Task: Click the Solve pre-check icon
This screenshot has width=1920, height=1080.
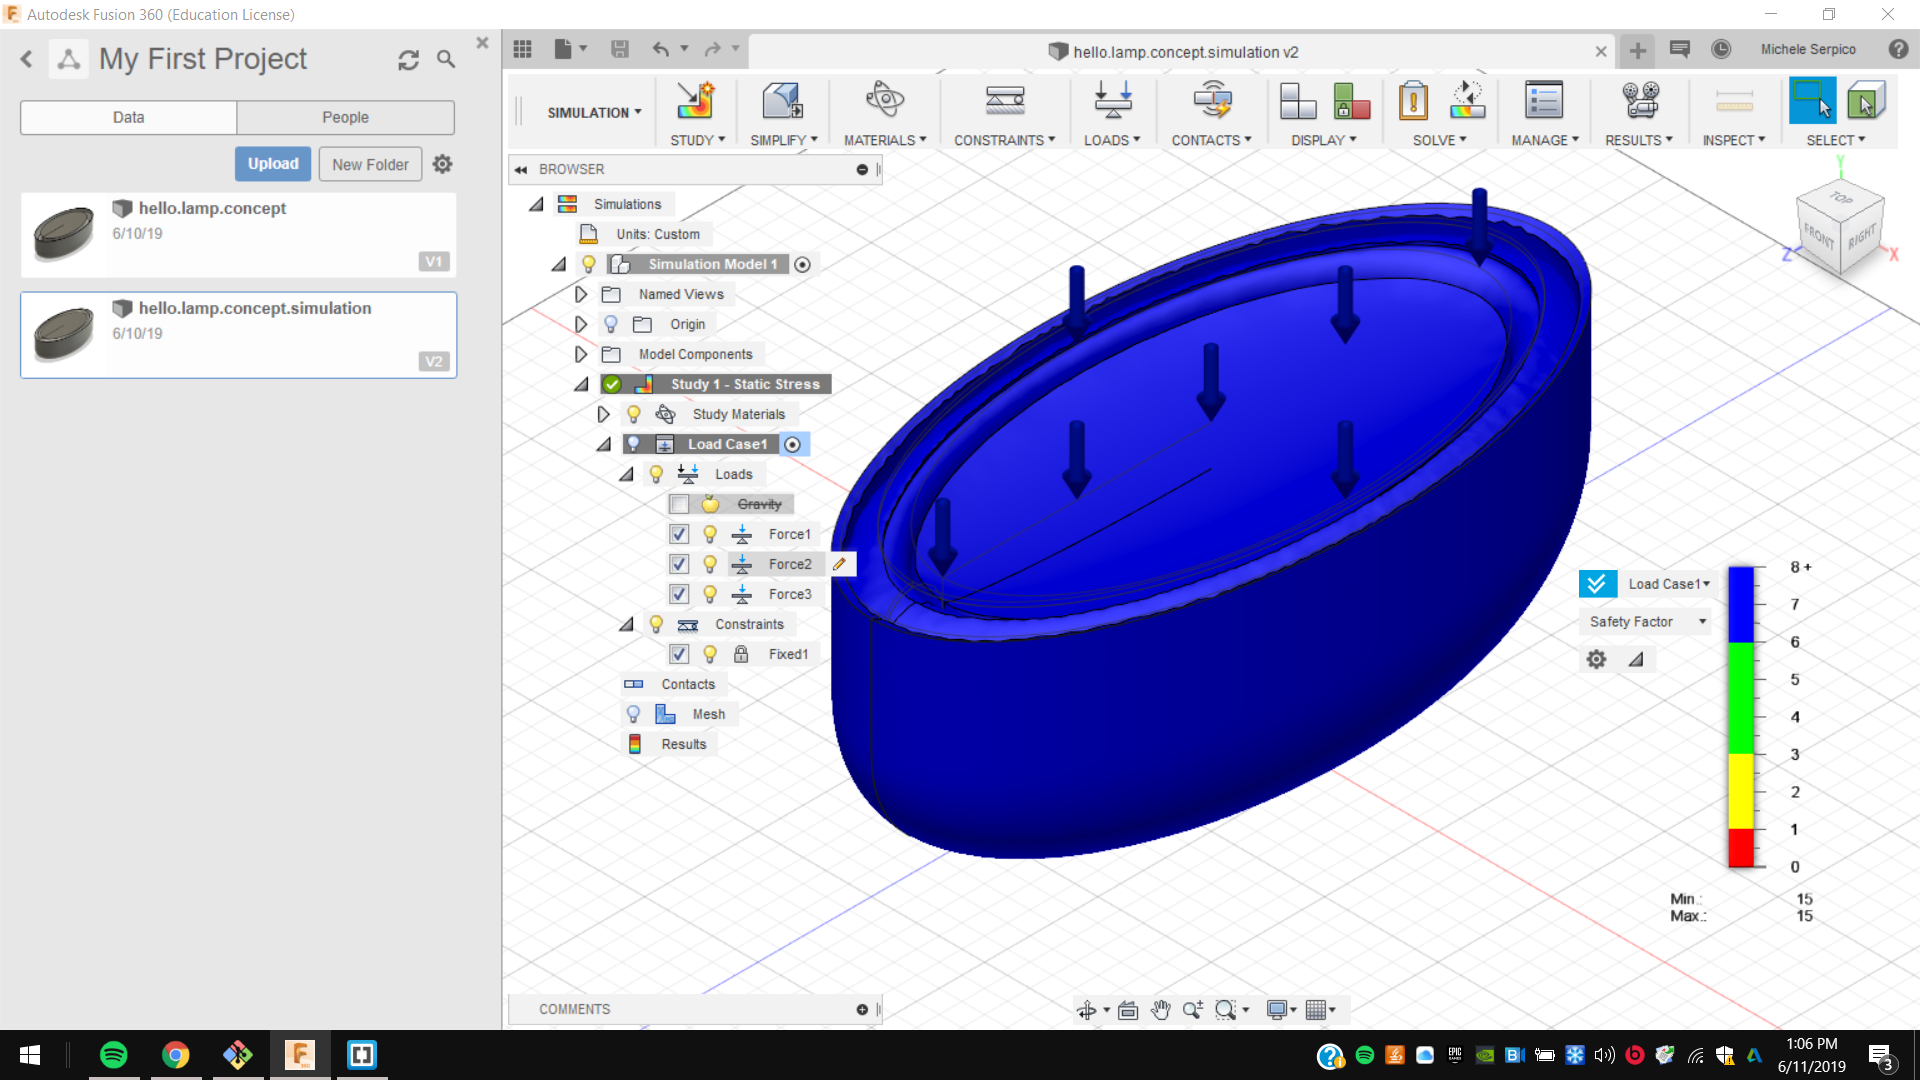Action: pos(1413,102)
